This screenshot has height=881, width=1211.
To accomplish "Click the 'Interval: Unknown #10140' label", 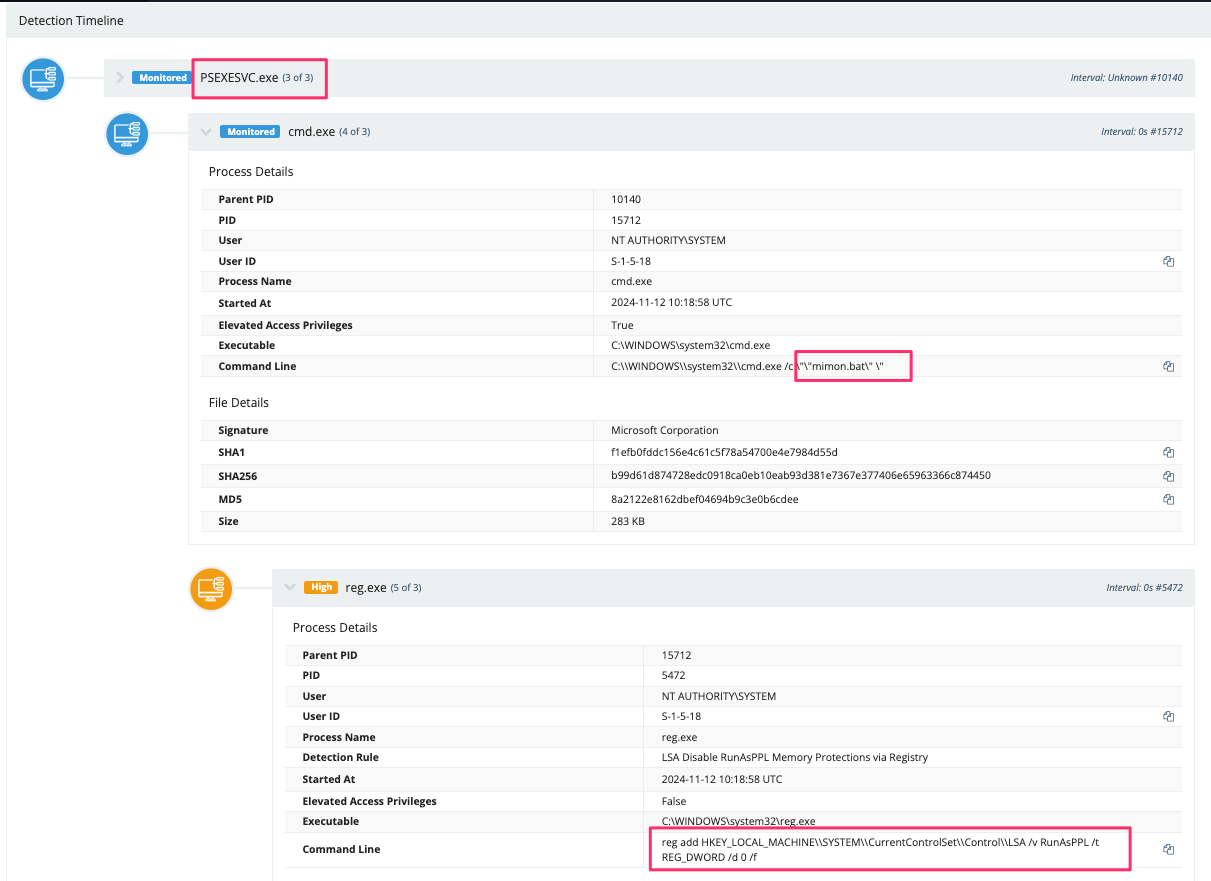I will pyautogui.click(x=1126, y=78).
